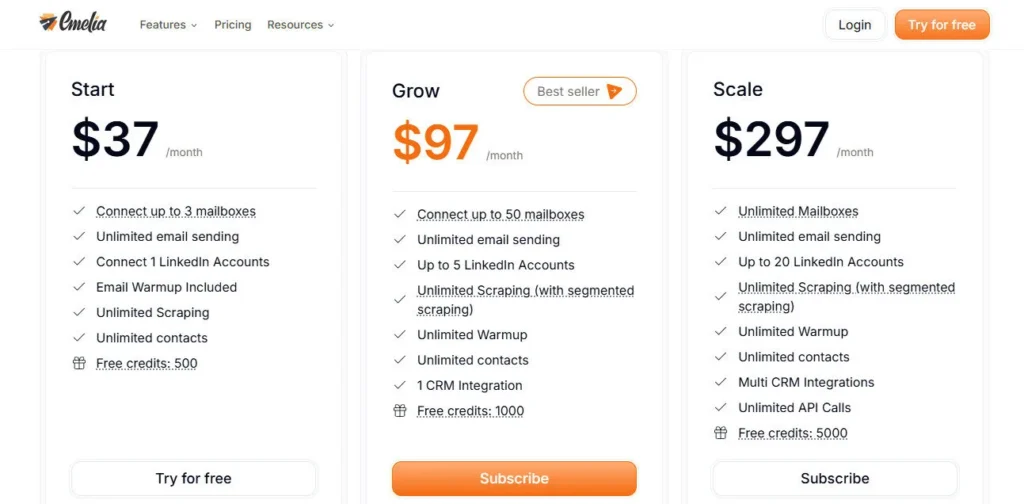Open the Pricing page
1024x504 pixels.
pyautogui.click(x=233, y=25)
